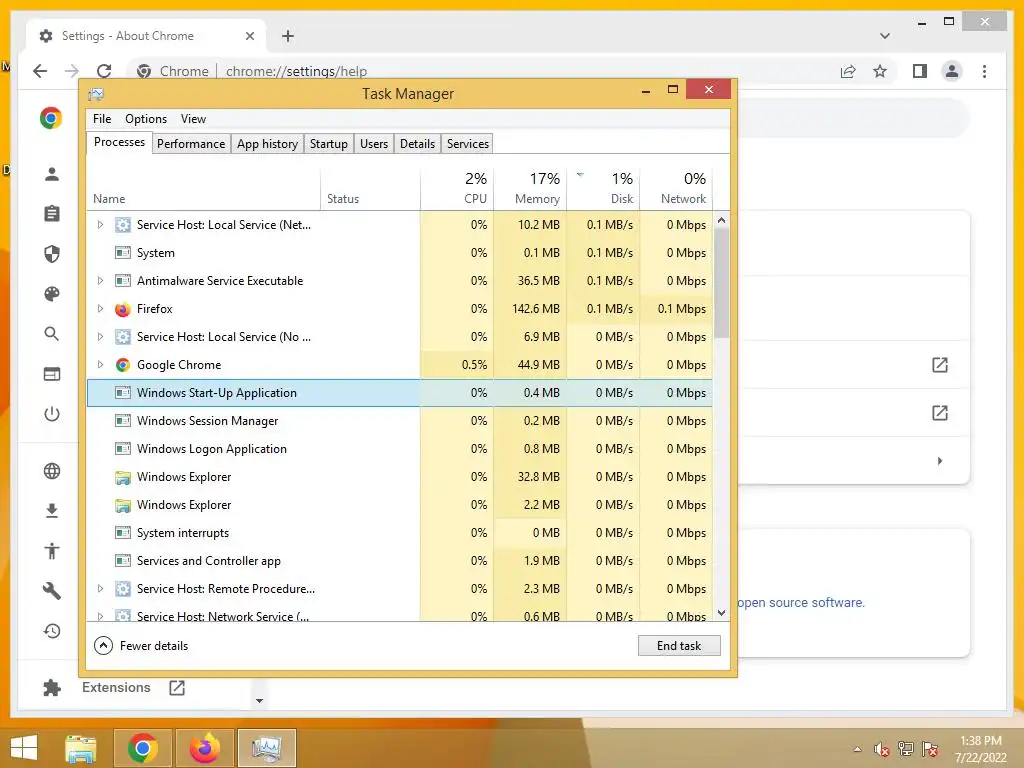Open File Explorer from the taskbar
This screenshot has height=768, width=1024.
[80, 748]
